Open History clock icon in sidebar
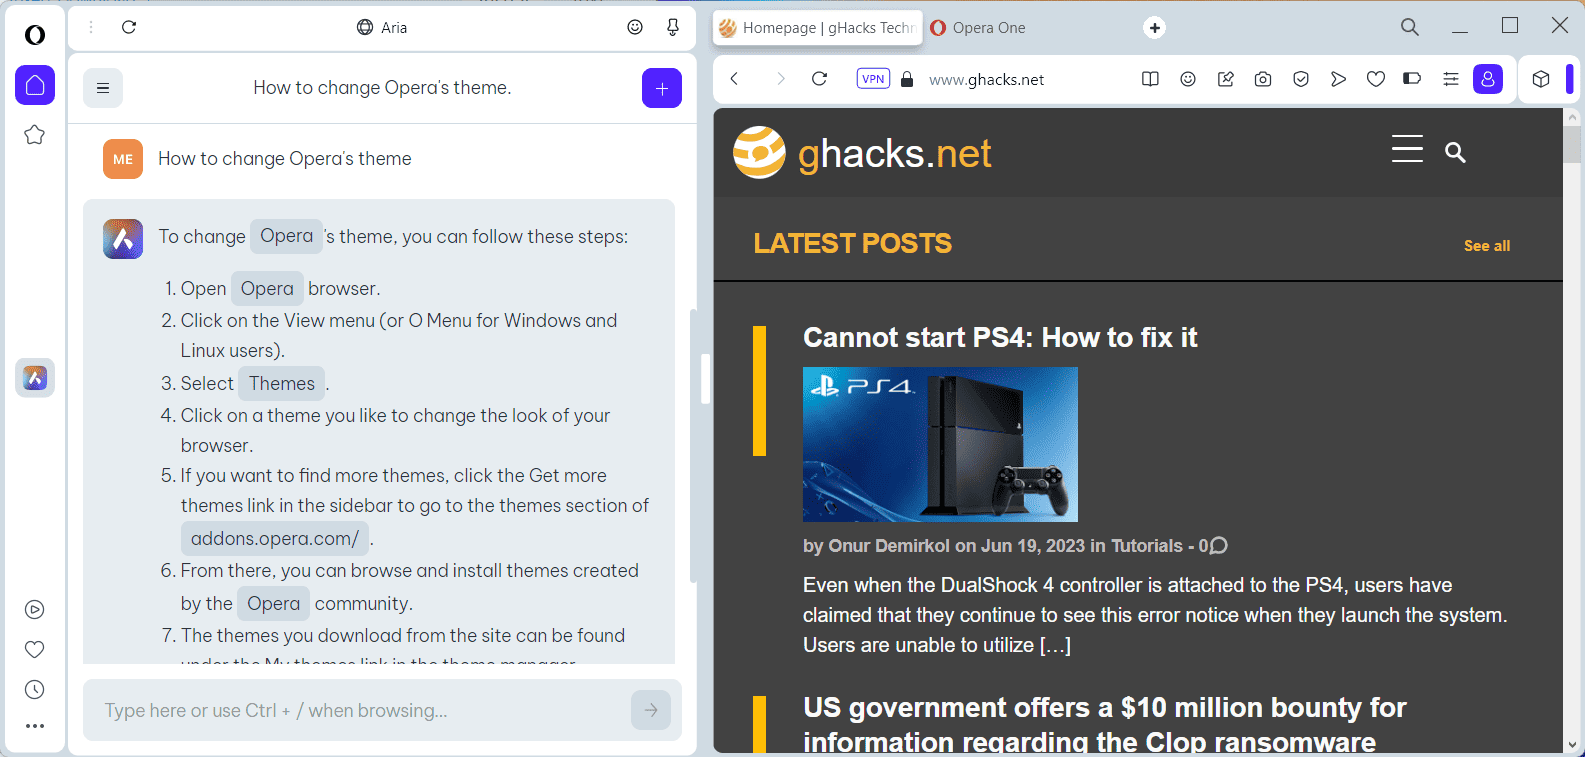Screen dimensions: 1585x757 click(x=35, y=690)
